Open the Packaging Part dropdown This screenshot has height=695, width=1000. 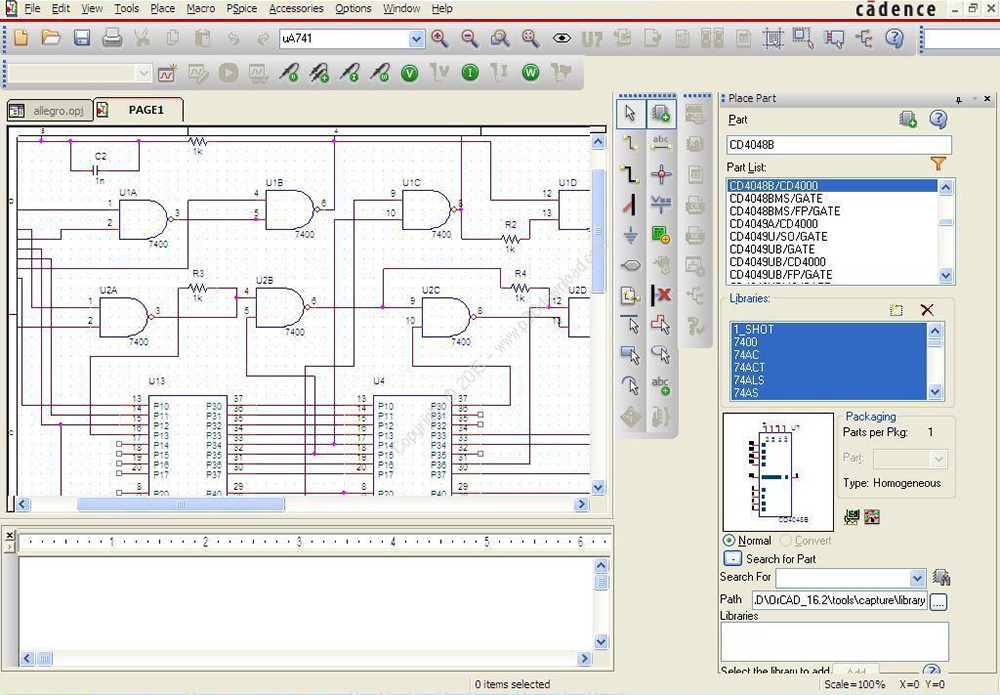tap(938, 458)
